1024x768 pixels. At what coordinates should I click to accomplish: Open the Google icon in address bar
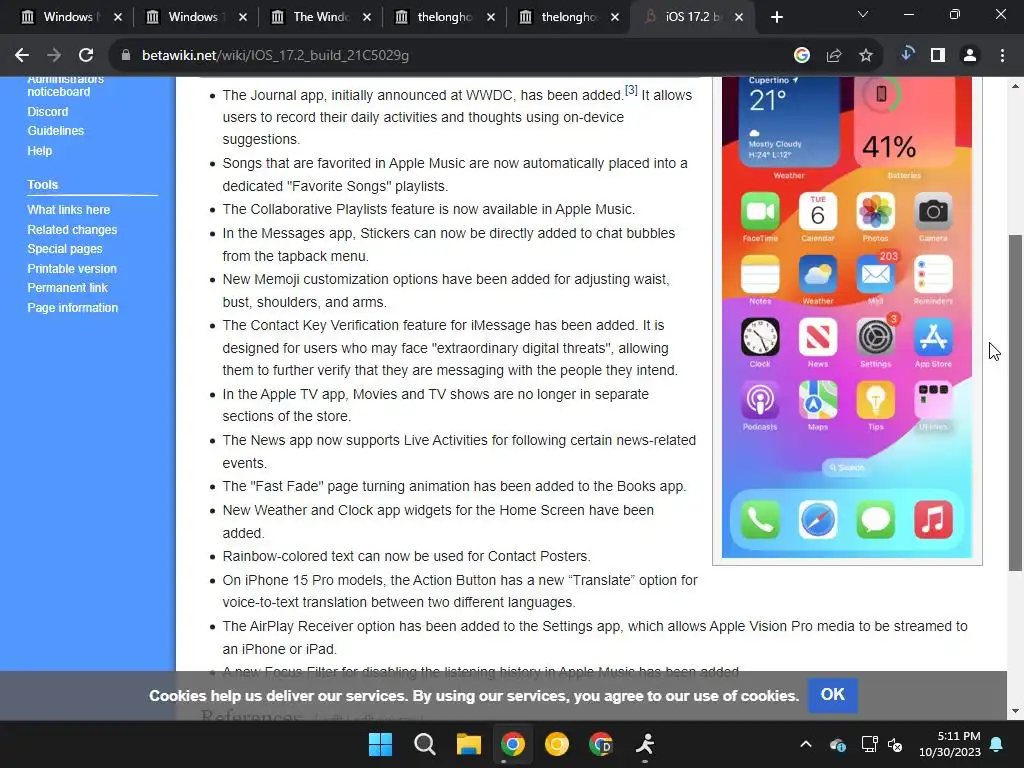point(802,56)
